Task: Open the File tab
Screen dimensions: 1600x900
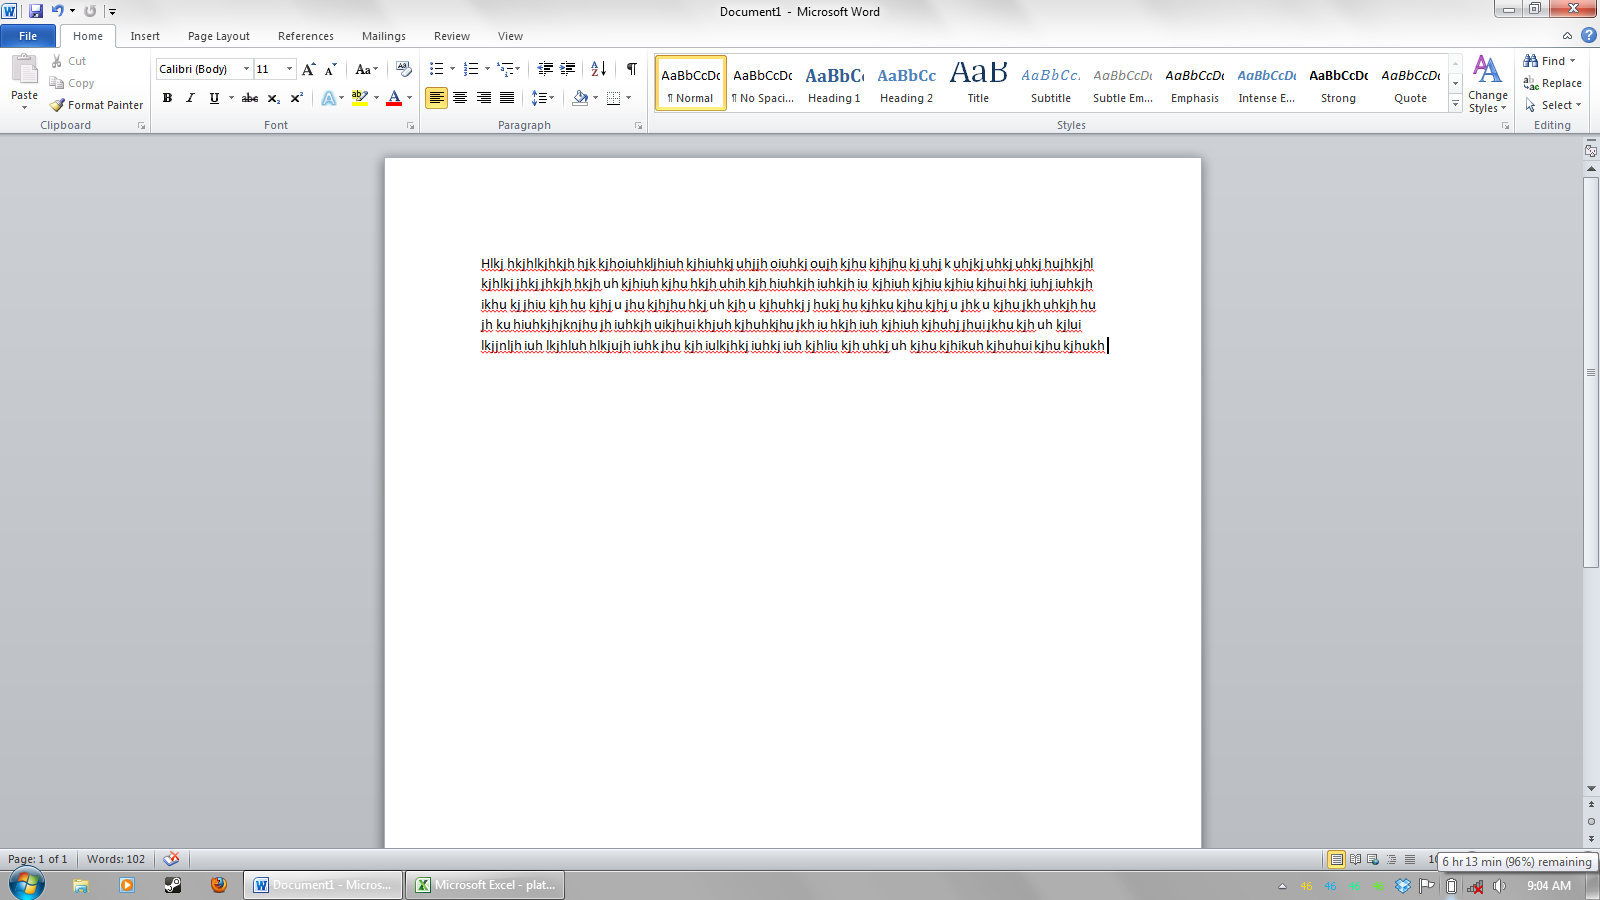Action: coord(28,36)
